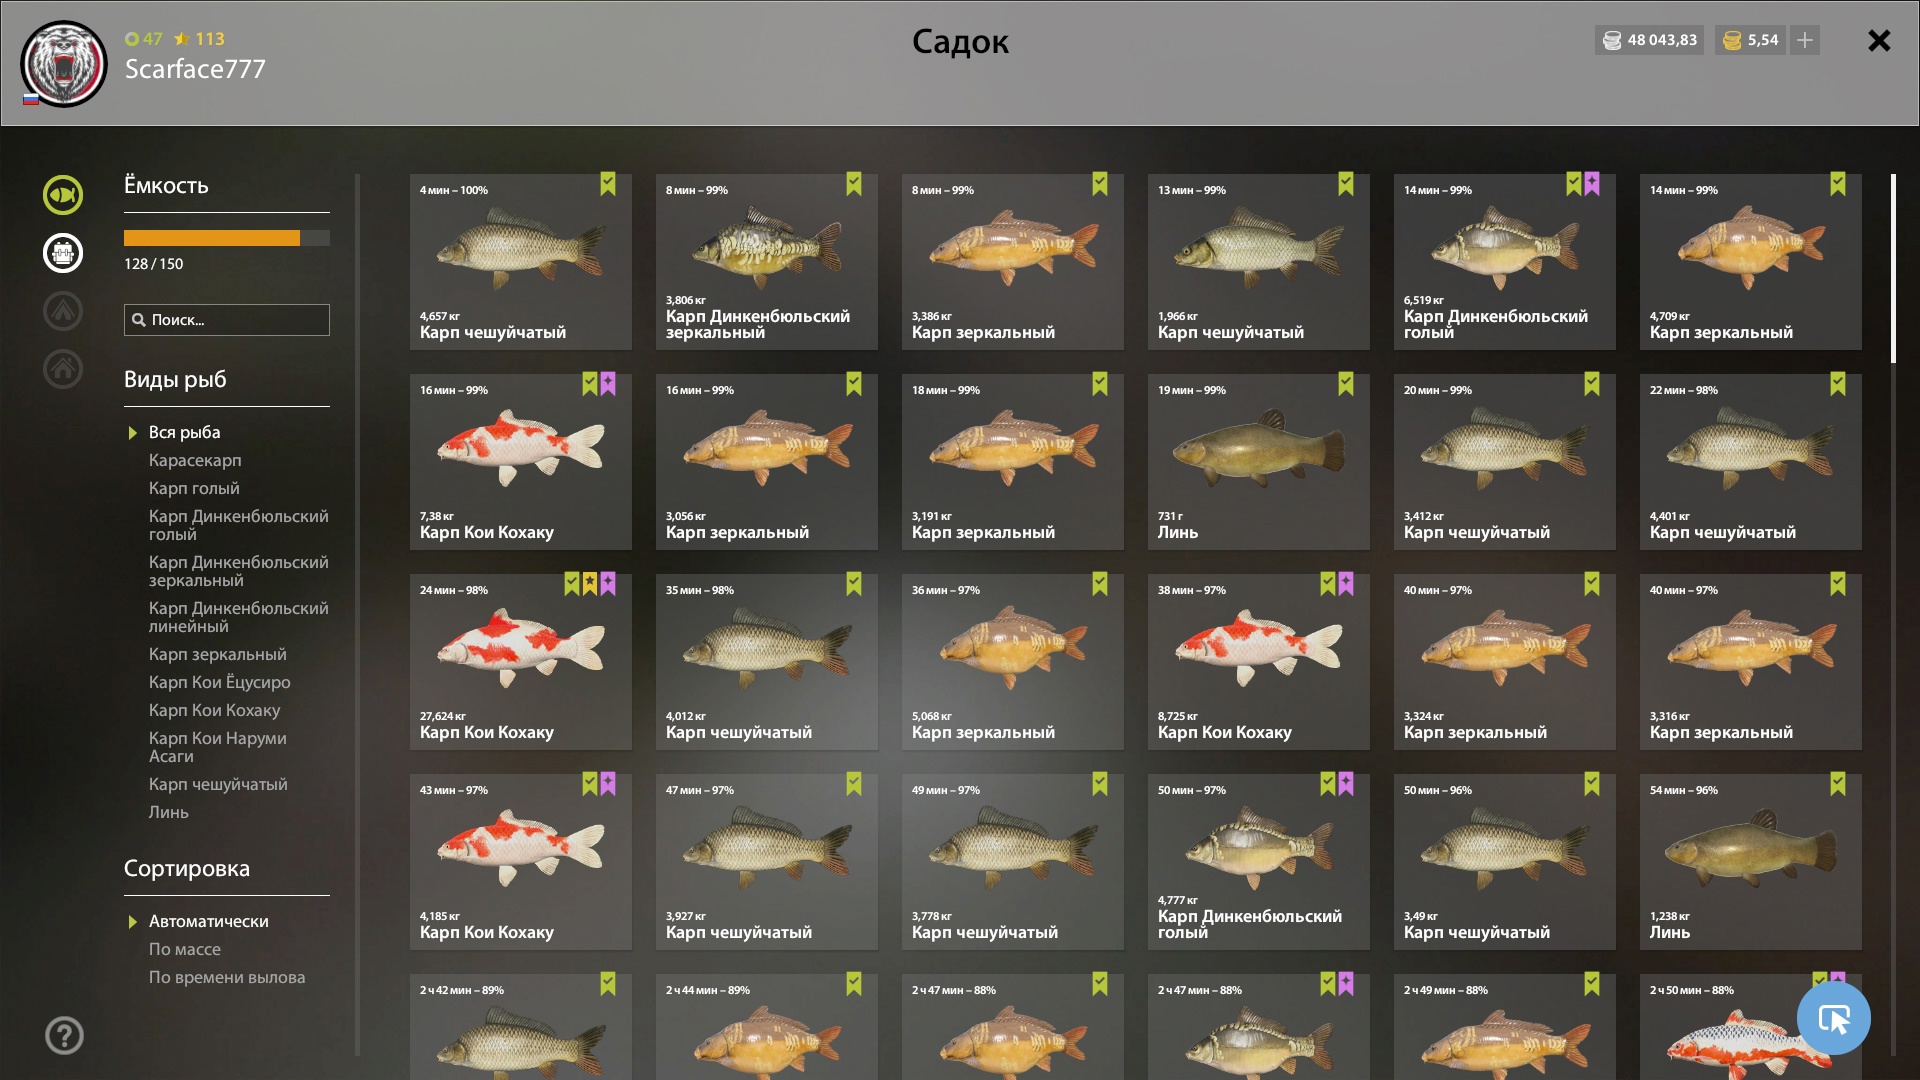Filter by Линь species
Viewport: 1920px width, 1080px height.
169,812
